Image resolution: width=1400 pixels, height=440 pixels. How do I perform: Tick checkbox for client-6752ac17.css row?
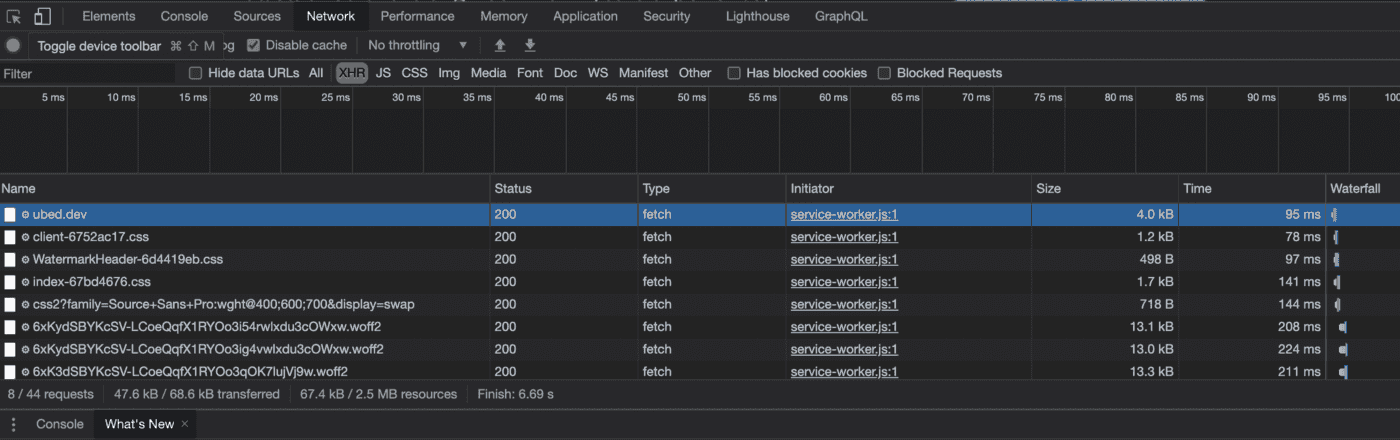[x=10, y=237]
